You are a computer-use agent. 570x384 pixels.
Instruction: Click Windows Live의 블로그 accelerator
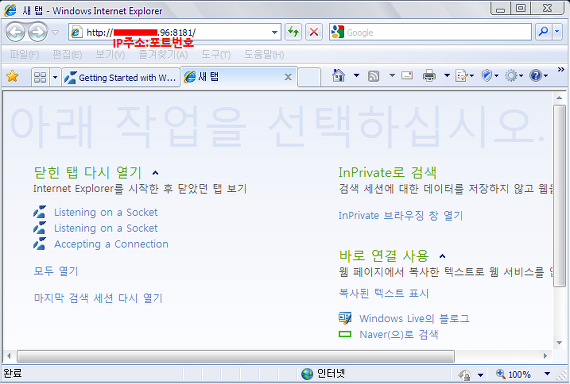point(414,319)
